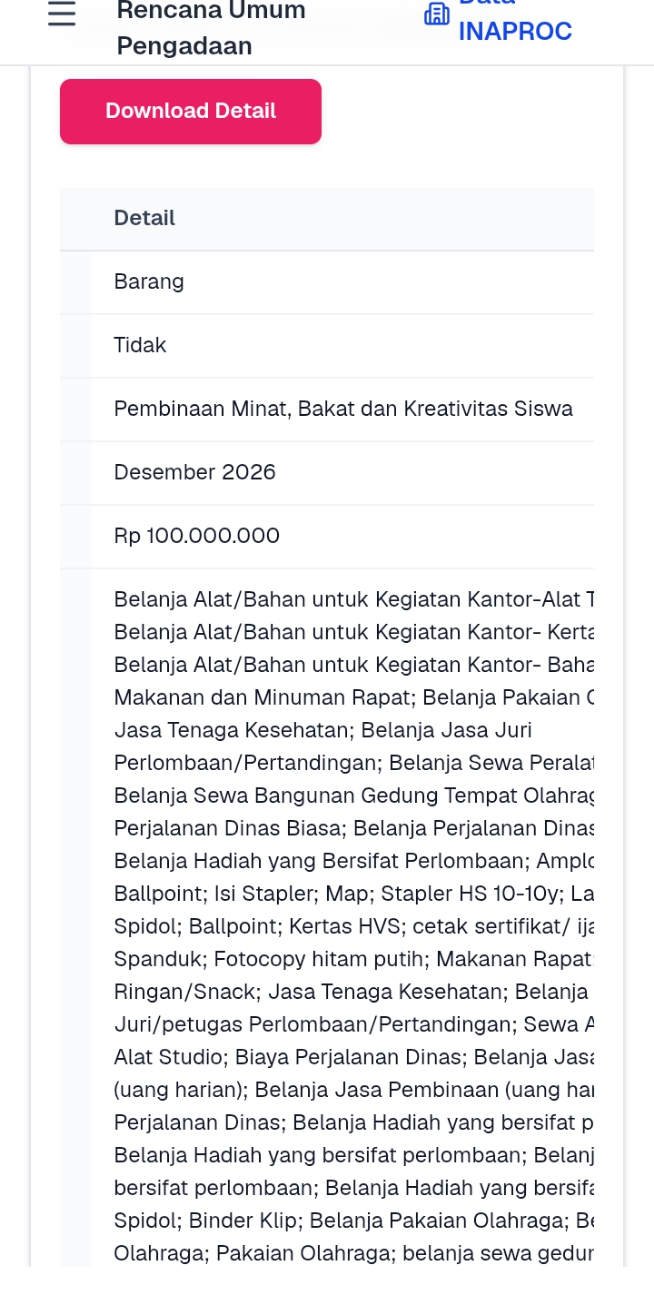654x1293 pixels.
Task: Select the line starting Alat Studio; Biaya Perjalanan Dinas
Action: pyautogui.click(x=354, y=1057)
